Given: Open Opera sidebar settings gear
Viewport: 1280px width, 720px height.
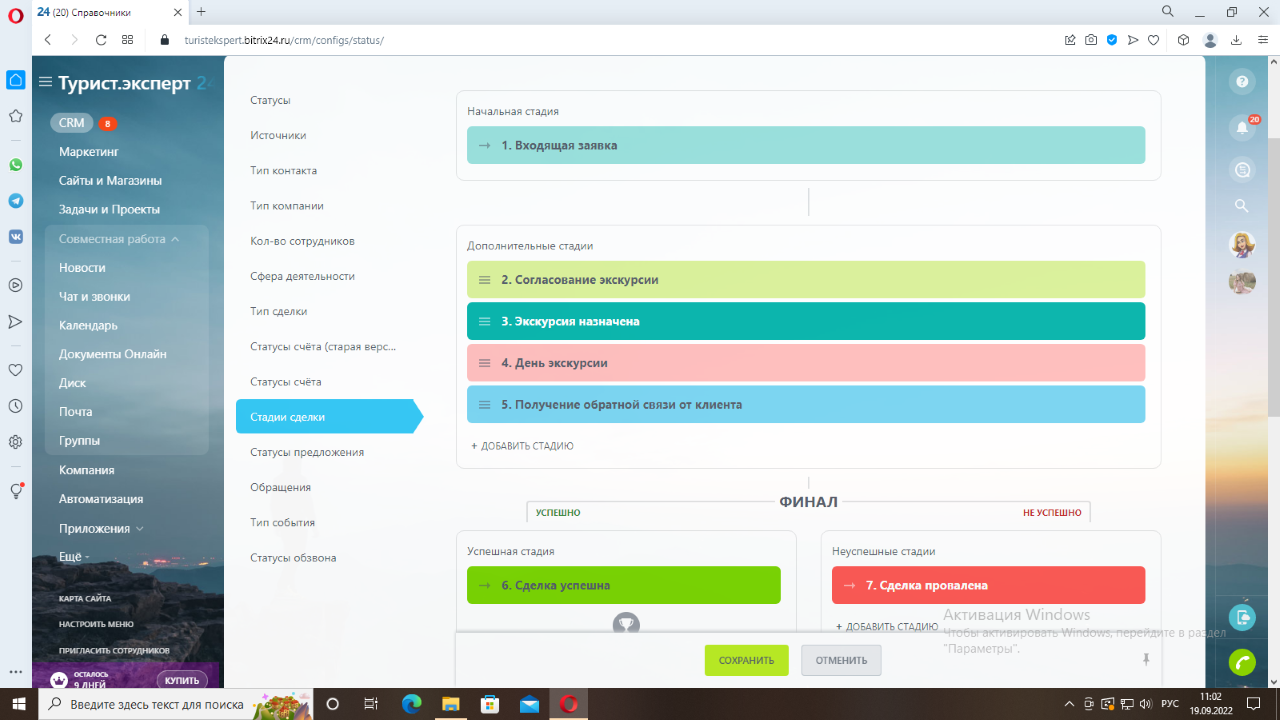Looking at the screenshot, I should pos(15,442).
